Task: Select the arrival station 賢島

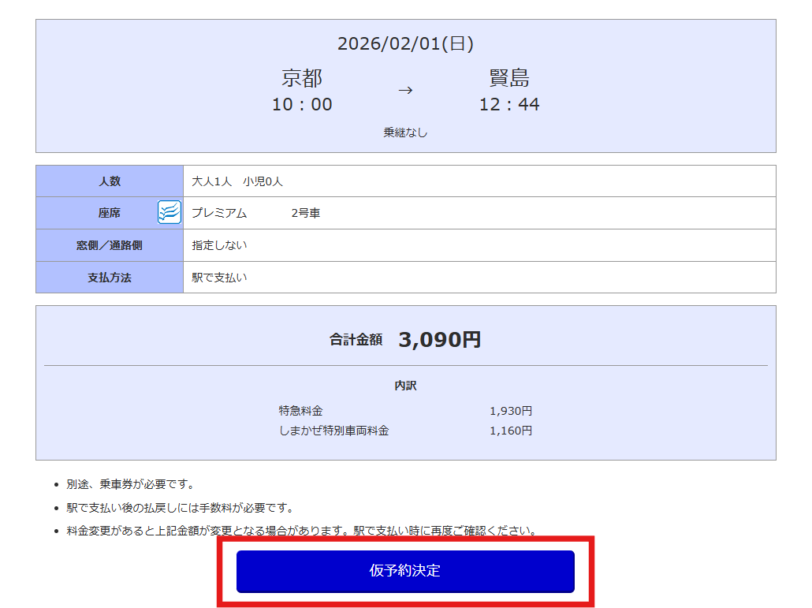Action: pos(509,78)
